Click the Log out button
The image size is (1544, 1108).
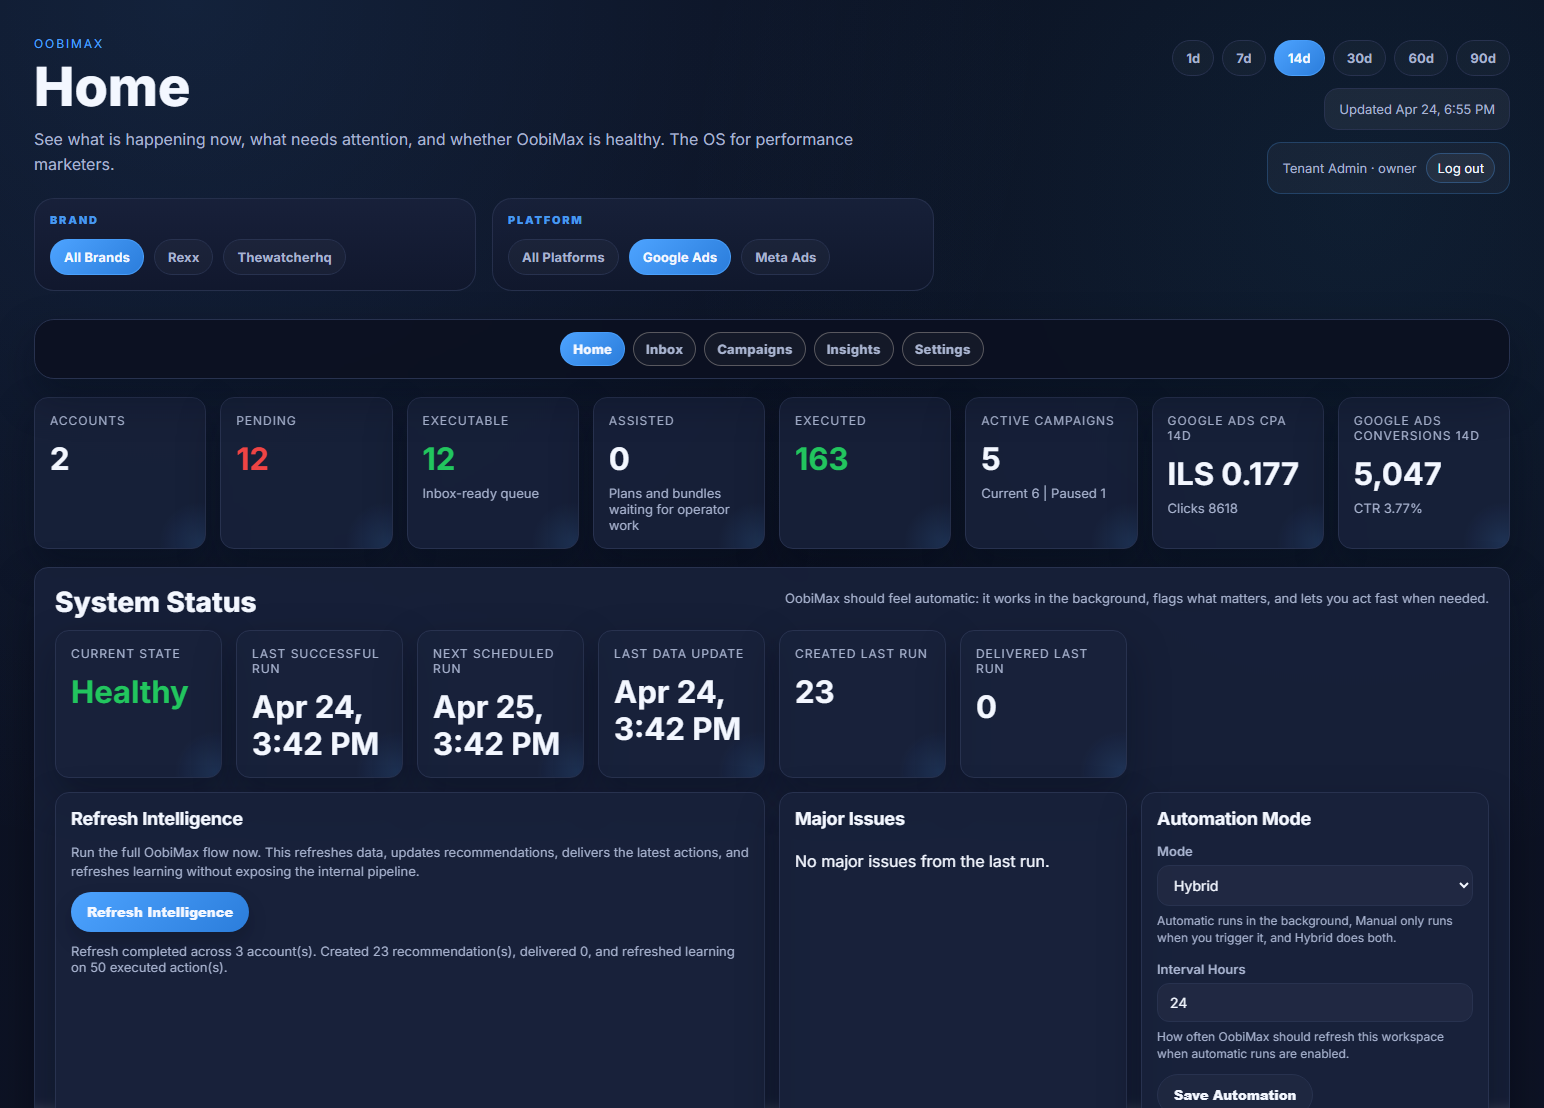[1460, 168]
